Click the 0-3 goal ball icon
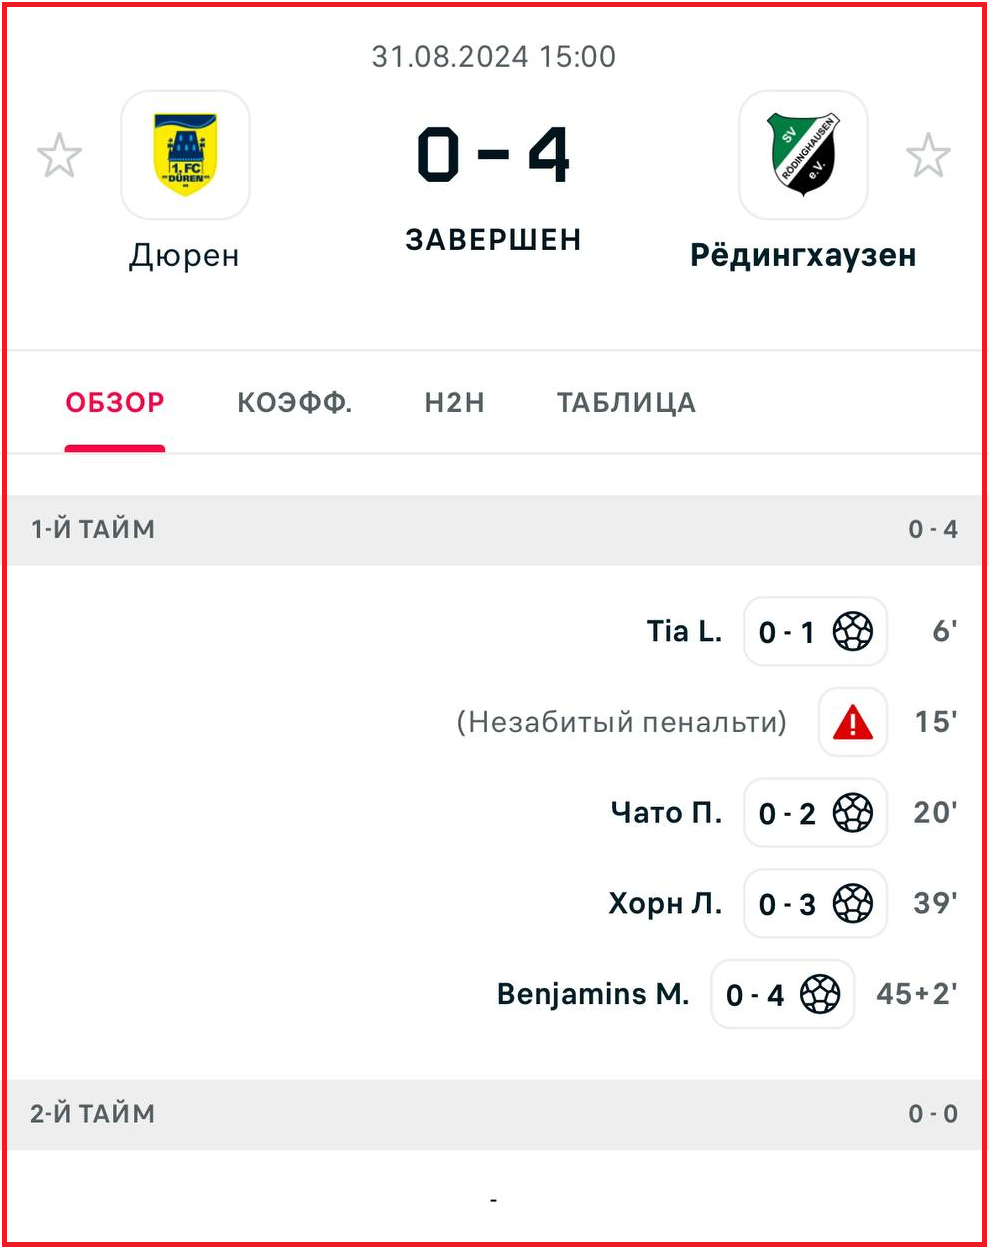The image size is (993, 1249). click(853, 904)
